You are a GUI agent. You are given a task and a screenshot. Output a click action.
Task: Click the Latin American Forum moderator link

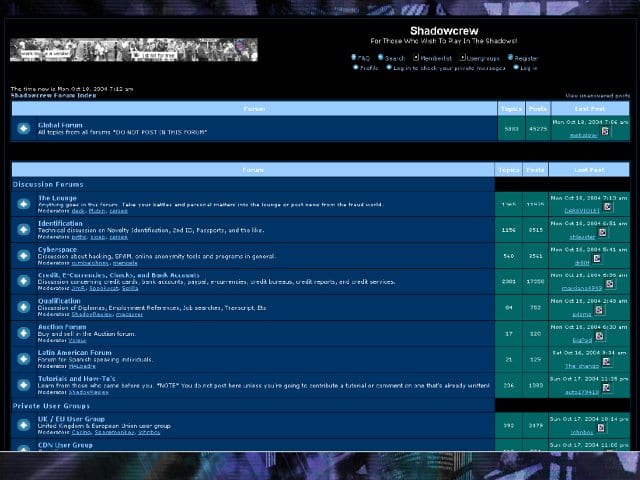(82, 366)
